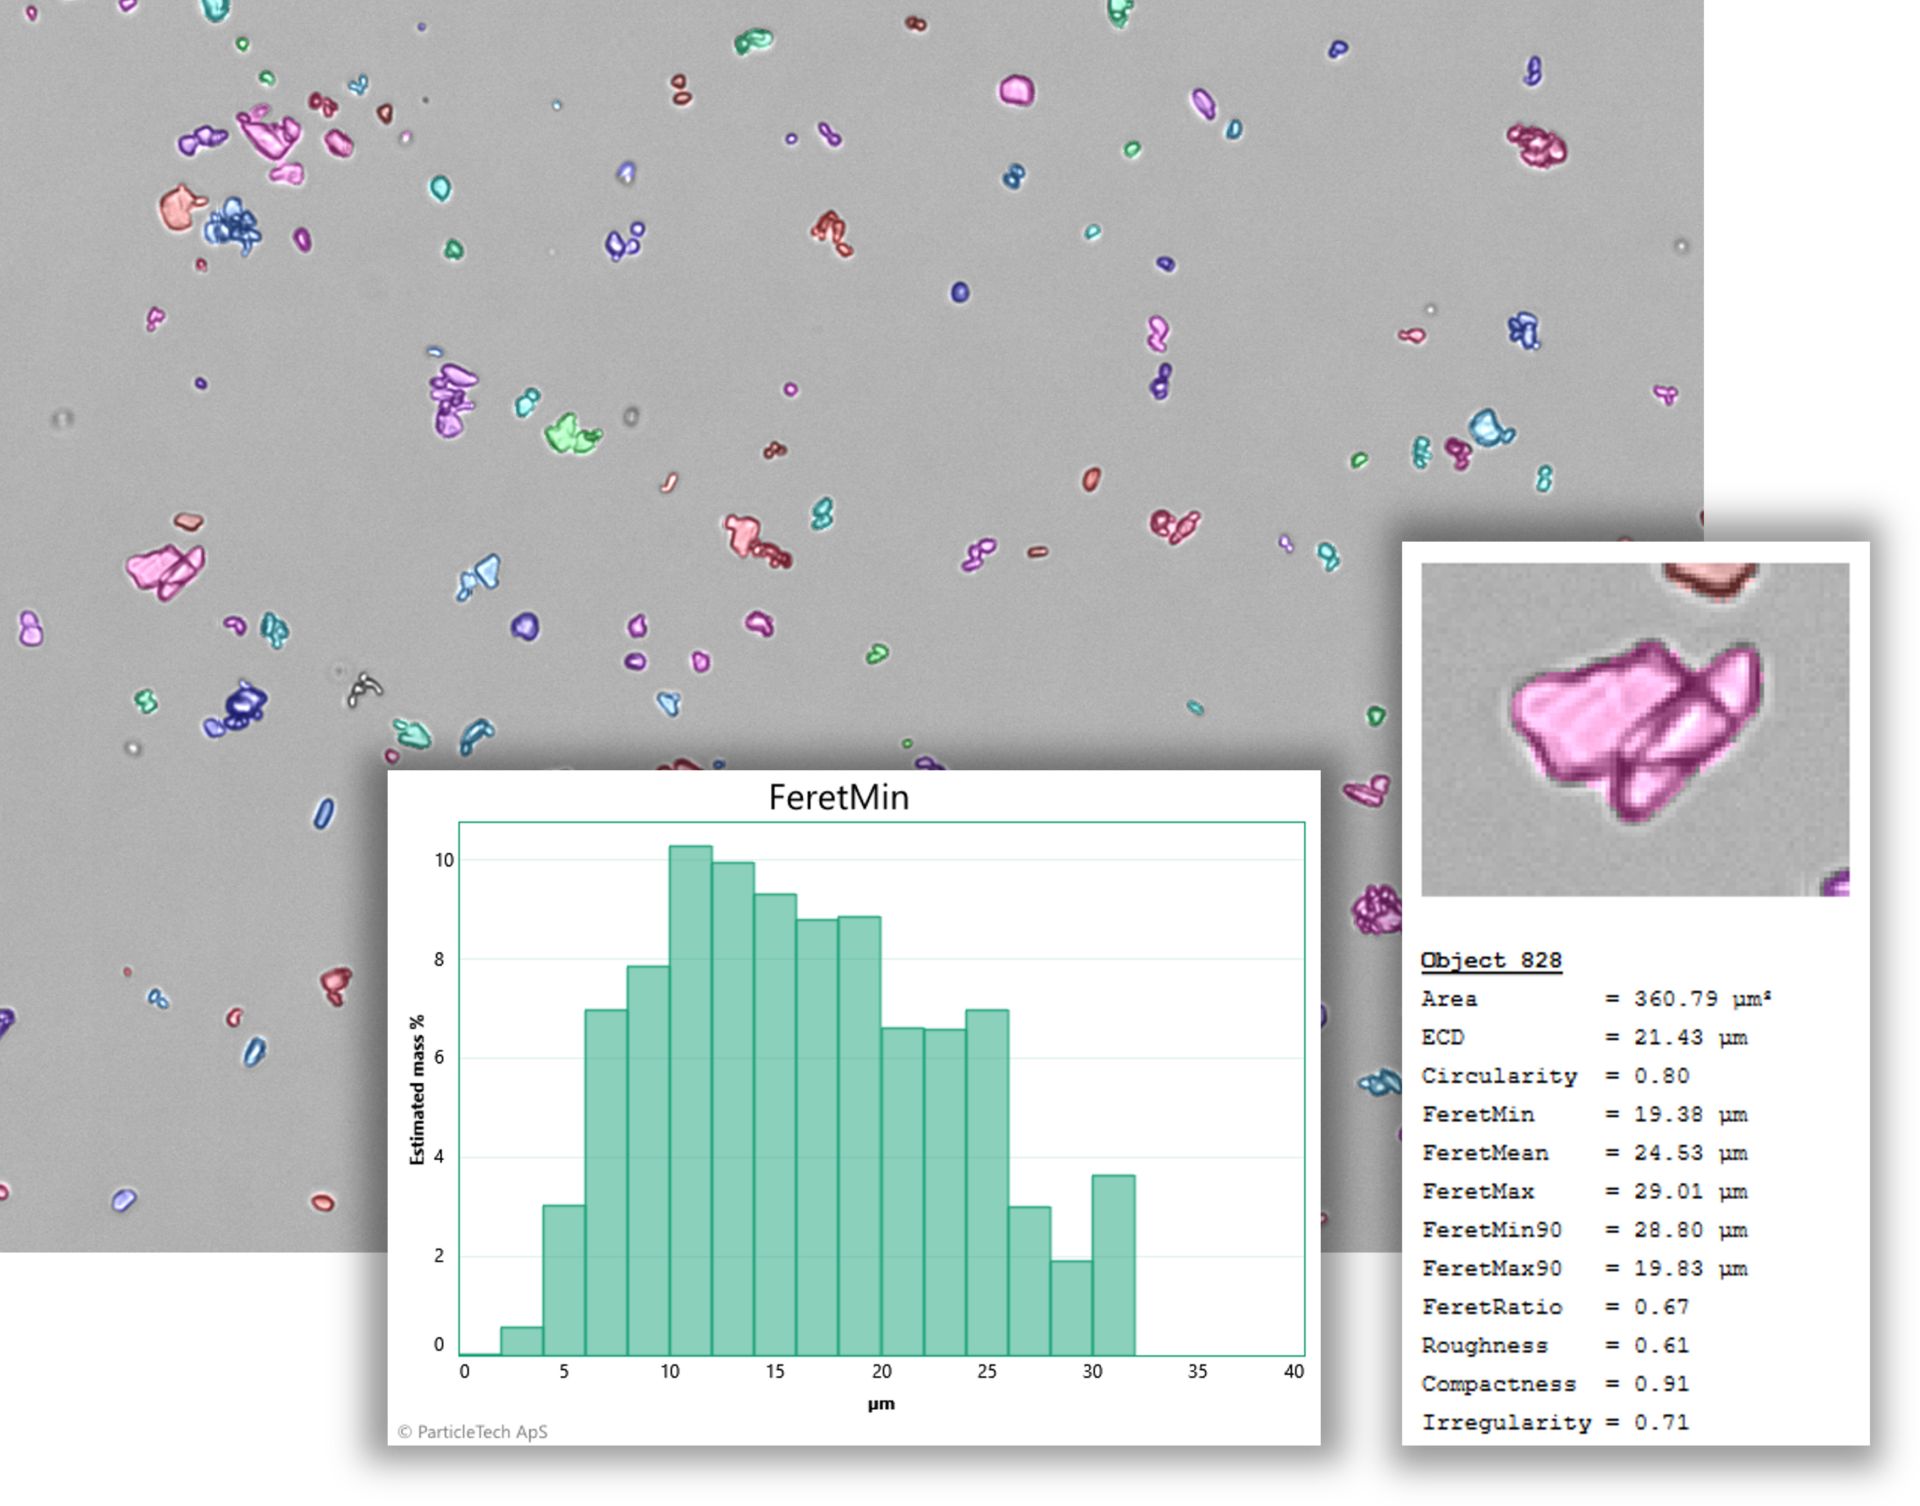The width and height of the screenshot is (1920, 1506).
Task: Click the ECD value 21.43 µm
Action: (1689, 1037)
